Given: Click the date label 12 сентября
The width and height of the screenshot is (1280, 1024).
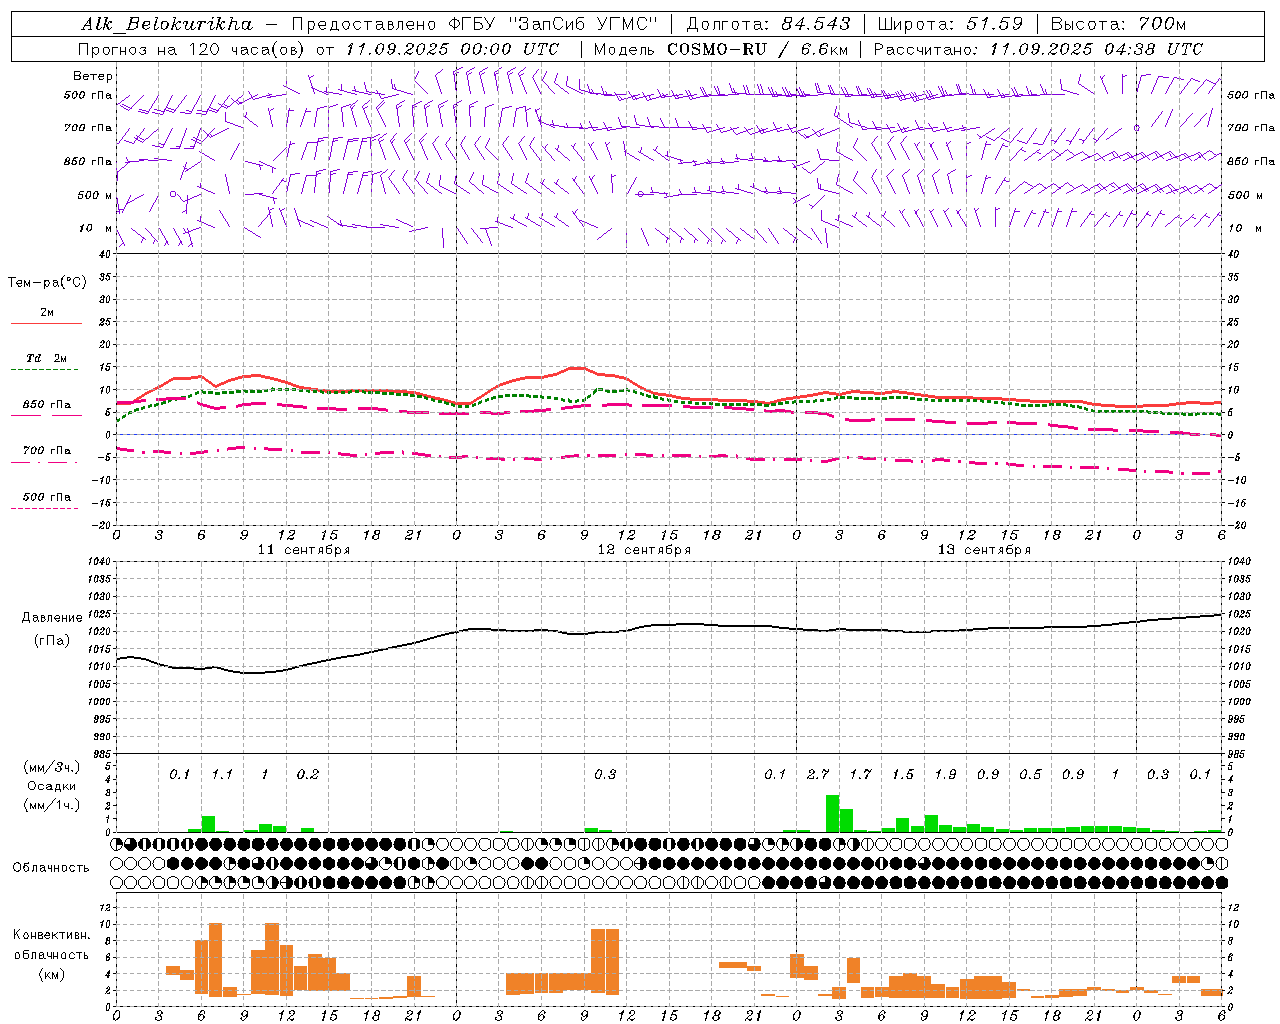Looking at the screenshot, I should (644, 550).
